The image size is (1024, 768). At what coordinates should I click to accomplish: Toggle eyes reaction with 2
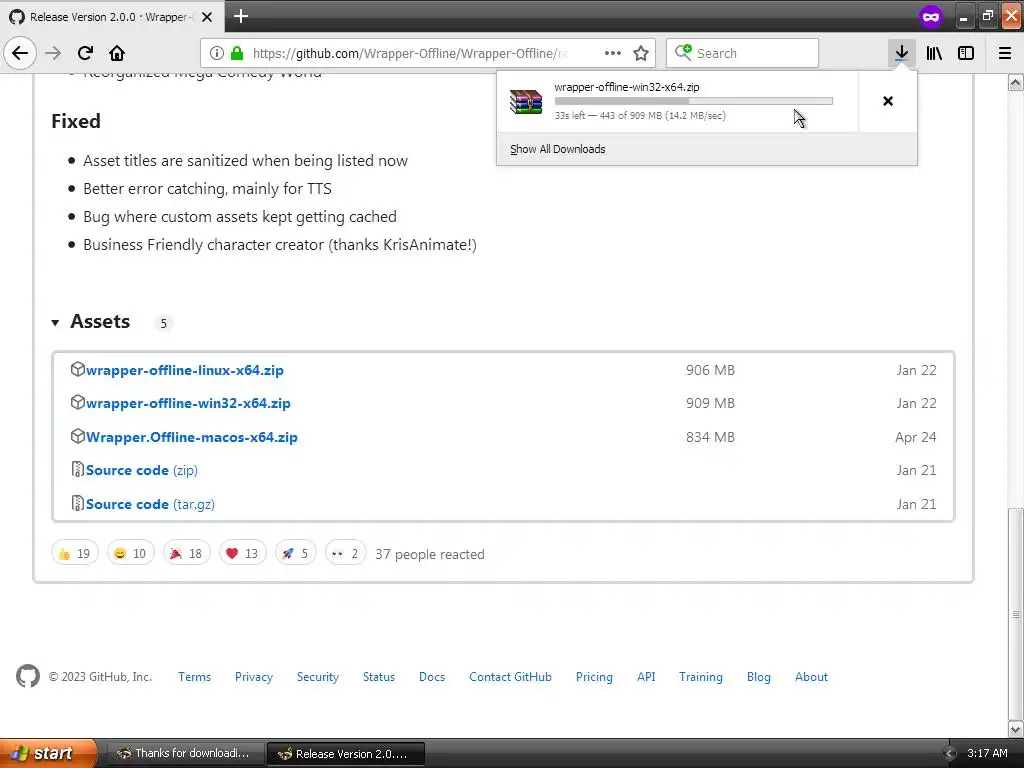tap(345, 553)
